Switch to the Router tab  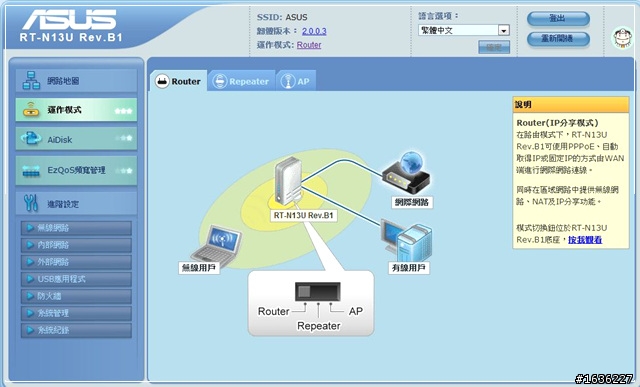tap(178, 81)
